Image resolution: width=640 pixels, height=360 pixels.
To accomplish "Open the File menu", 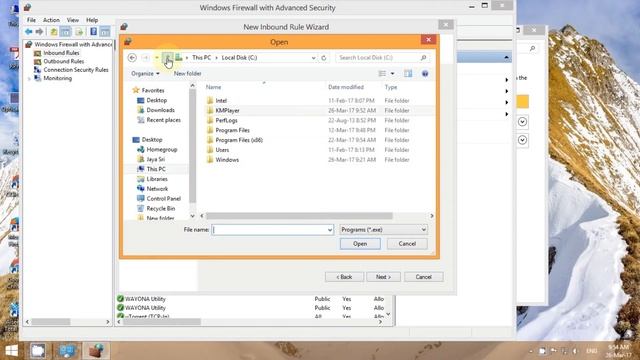I will pos(31,20).
